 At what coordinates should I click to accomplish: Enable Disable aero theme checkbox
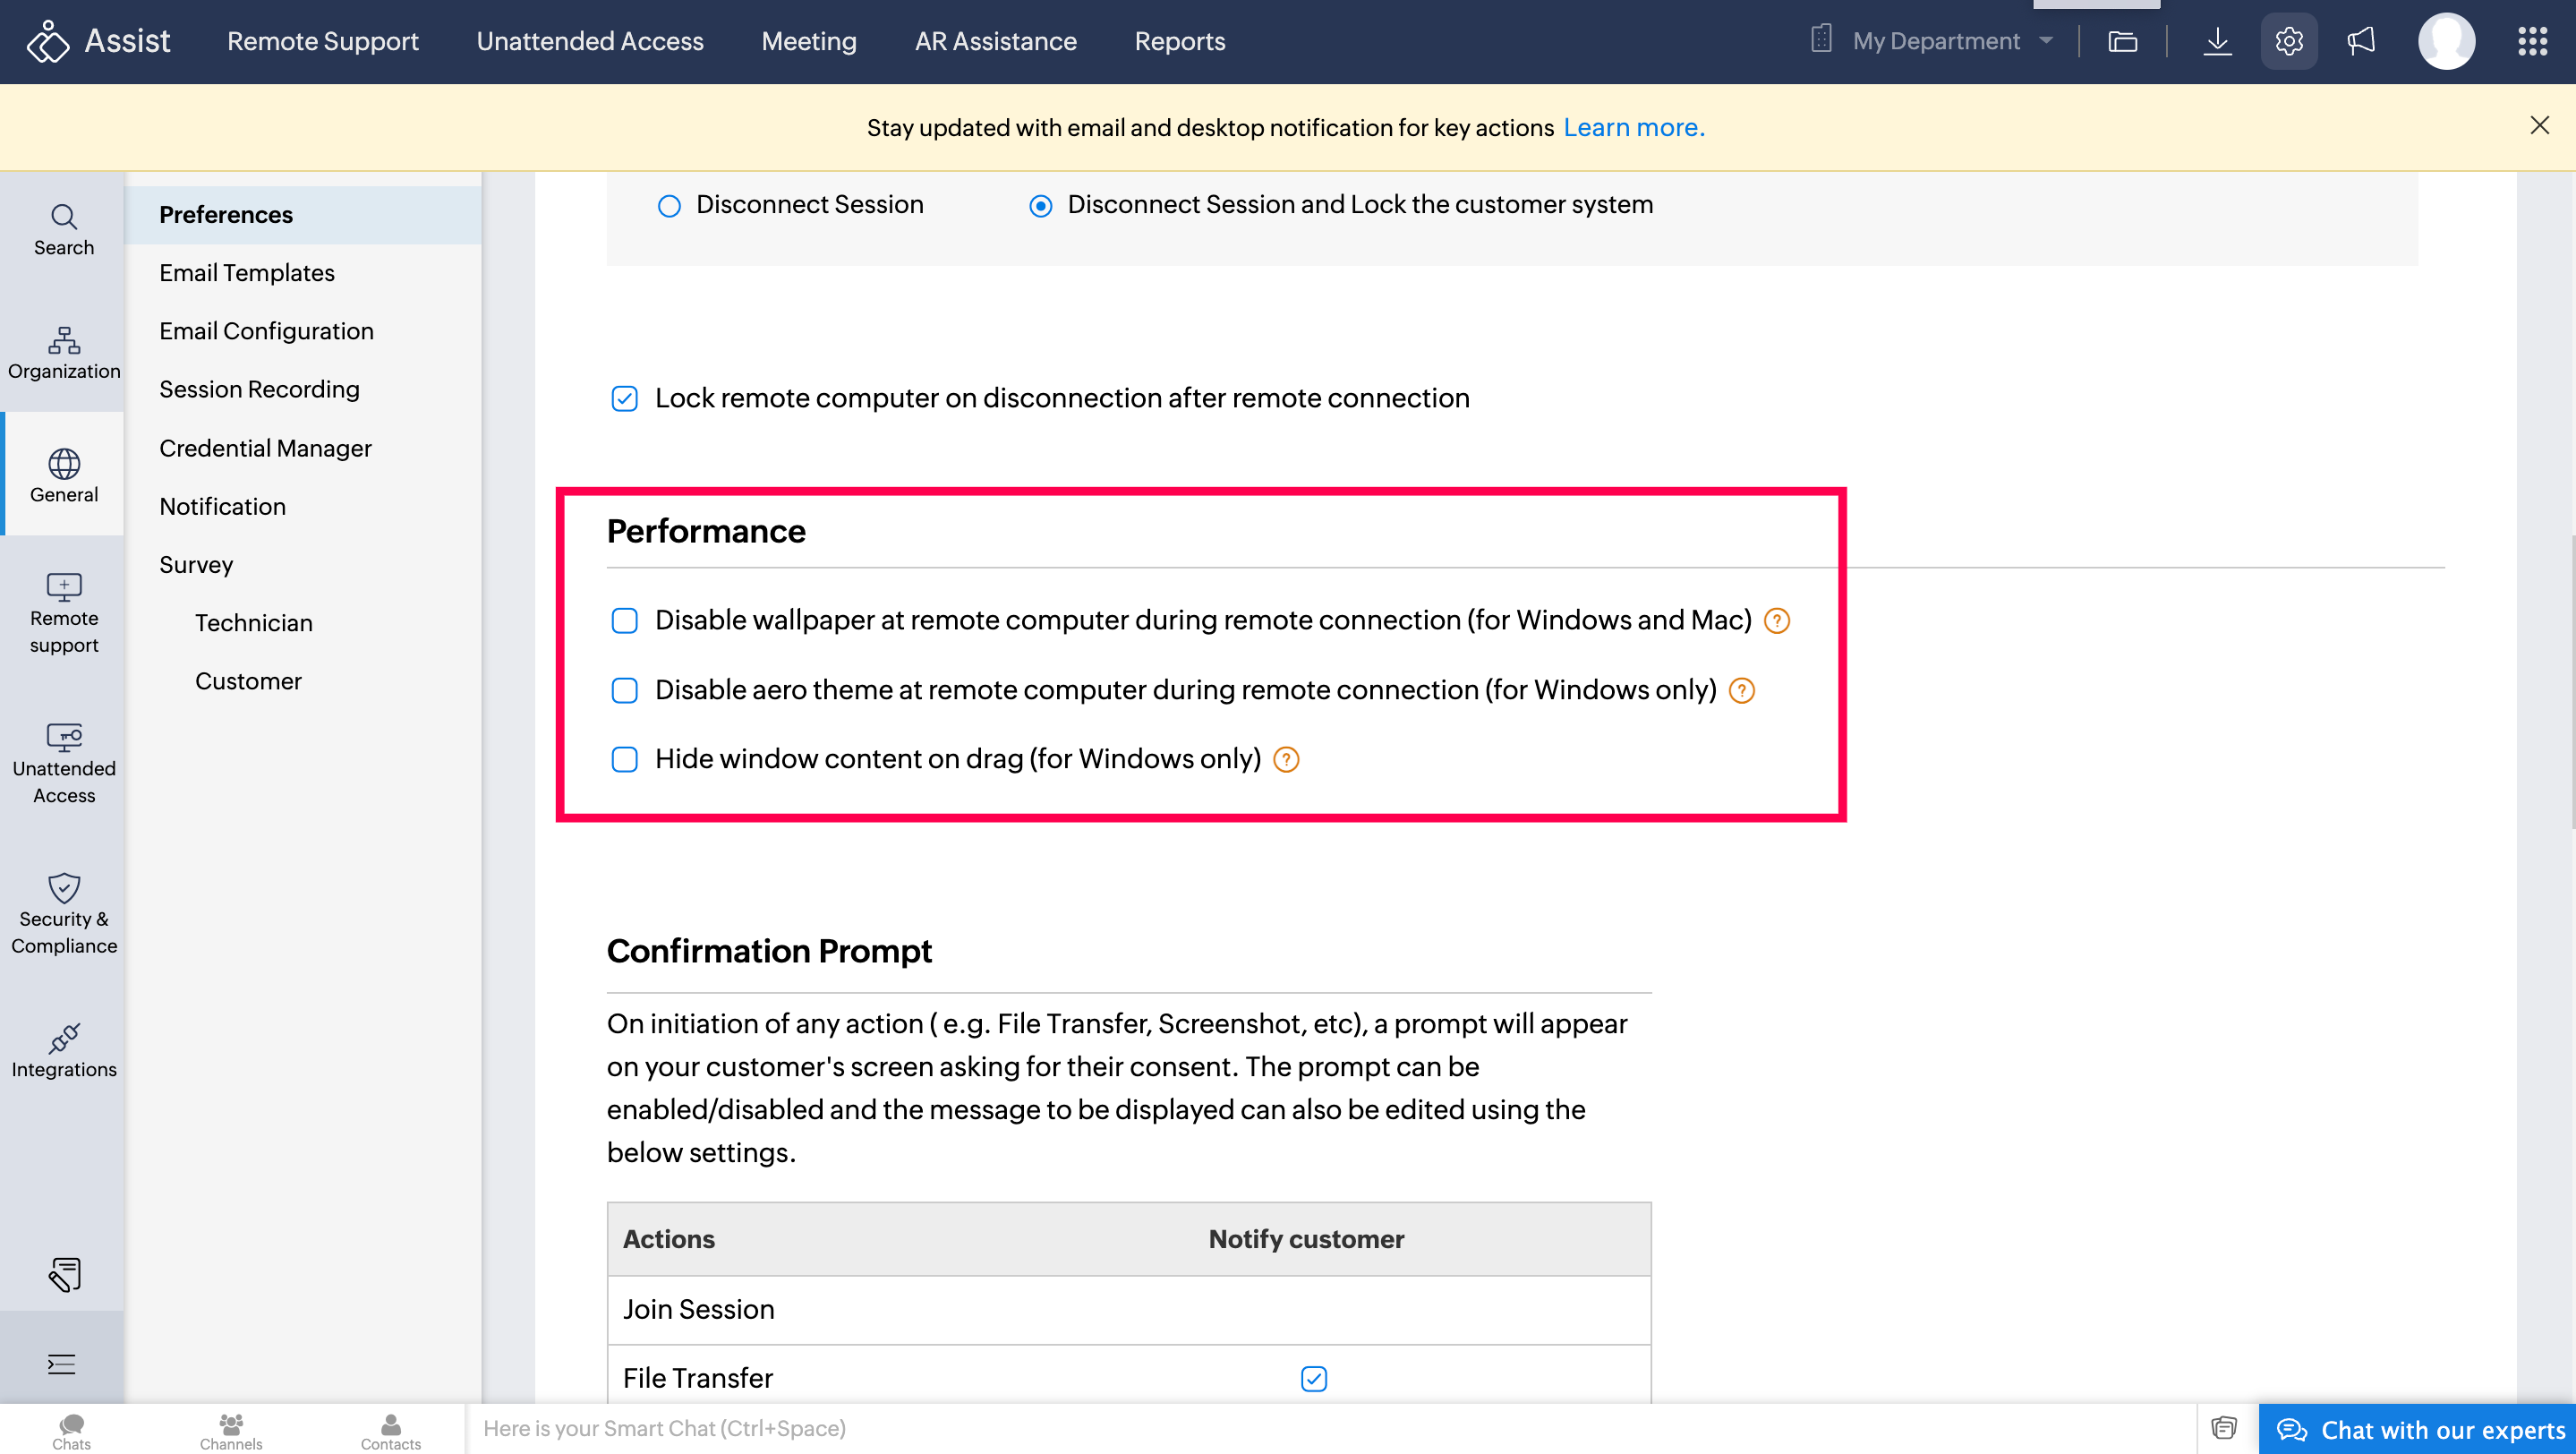click(624, 690)
